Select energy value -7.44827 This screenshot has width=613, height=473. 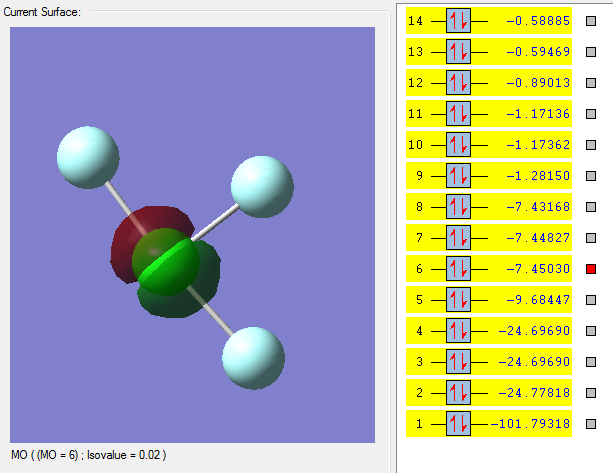[538, 238]
